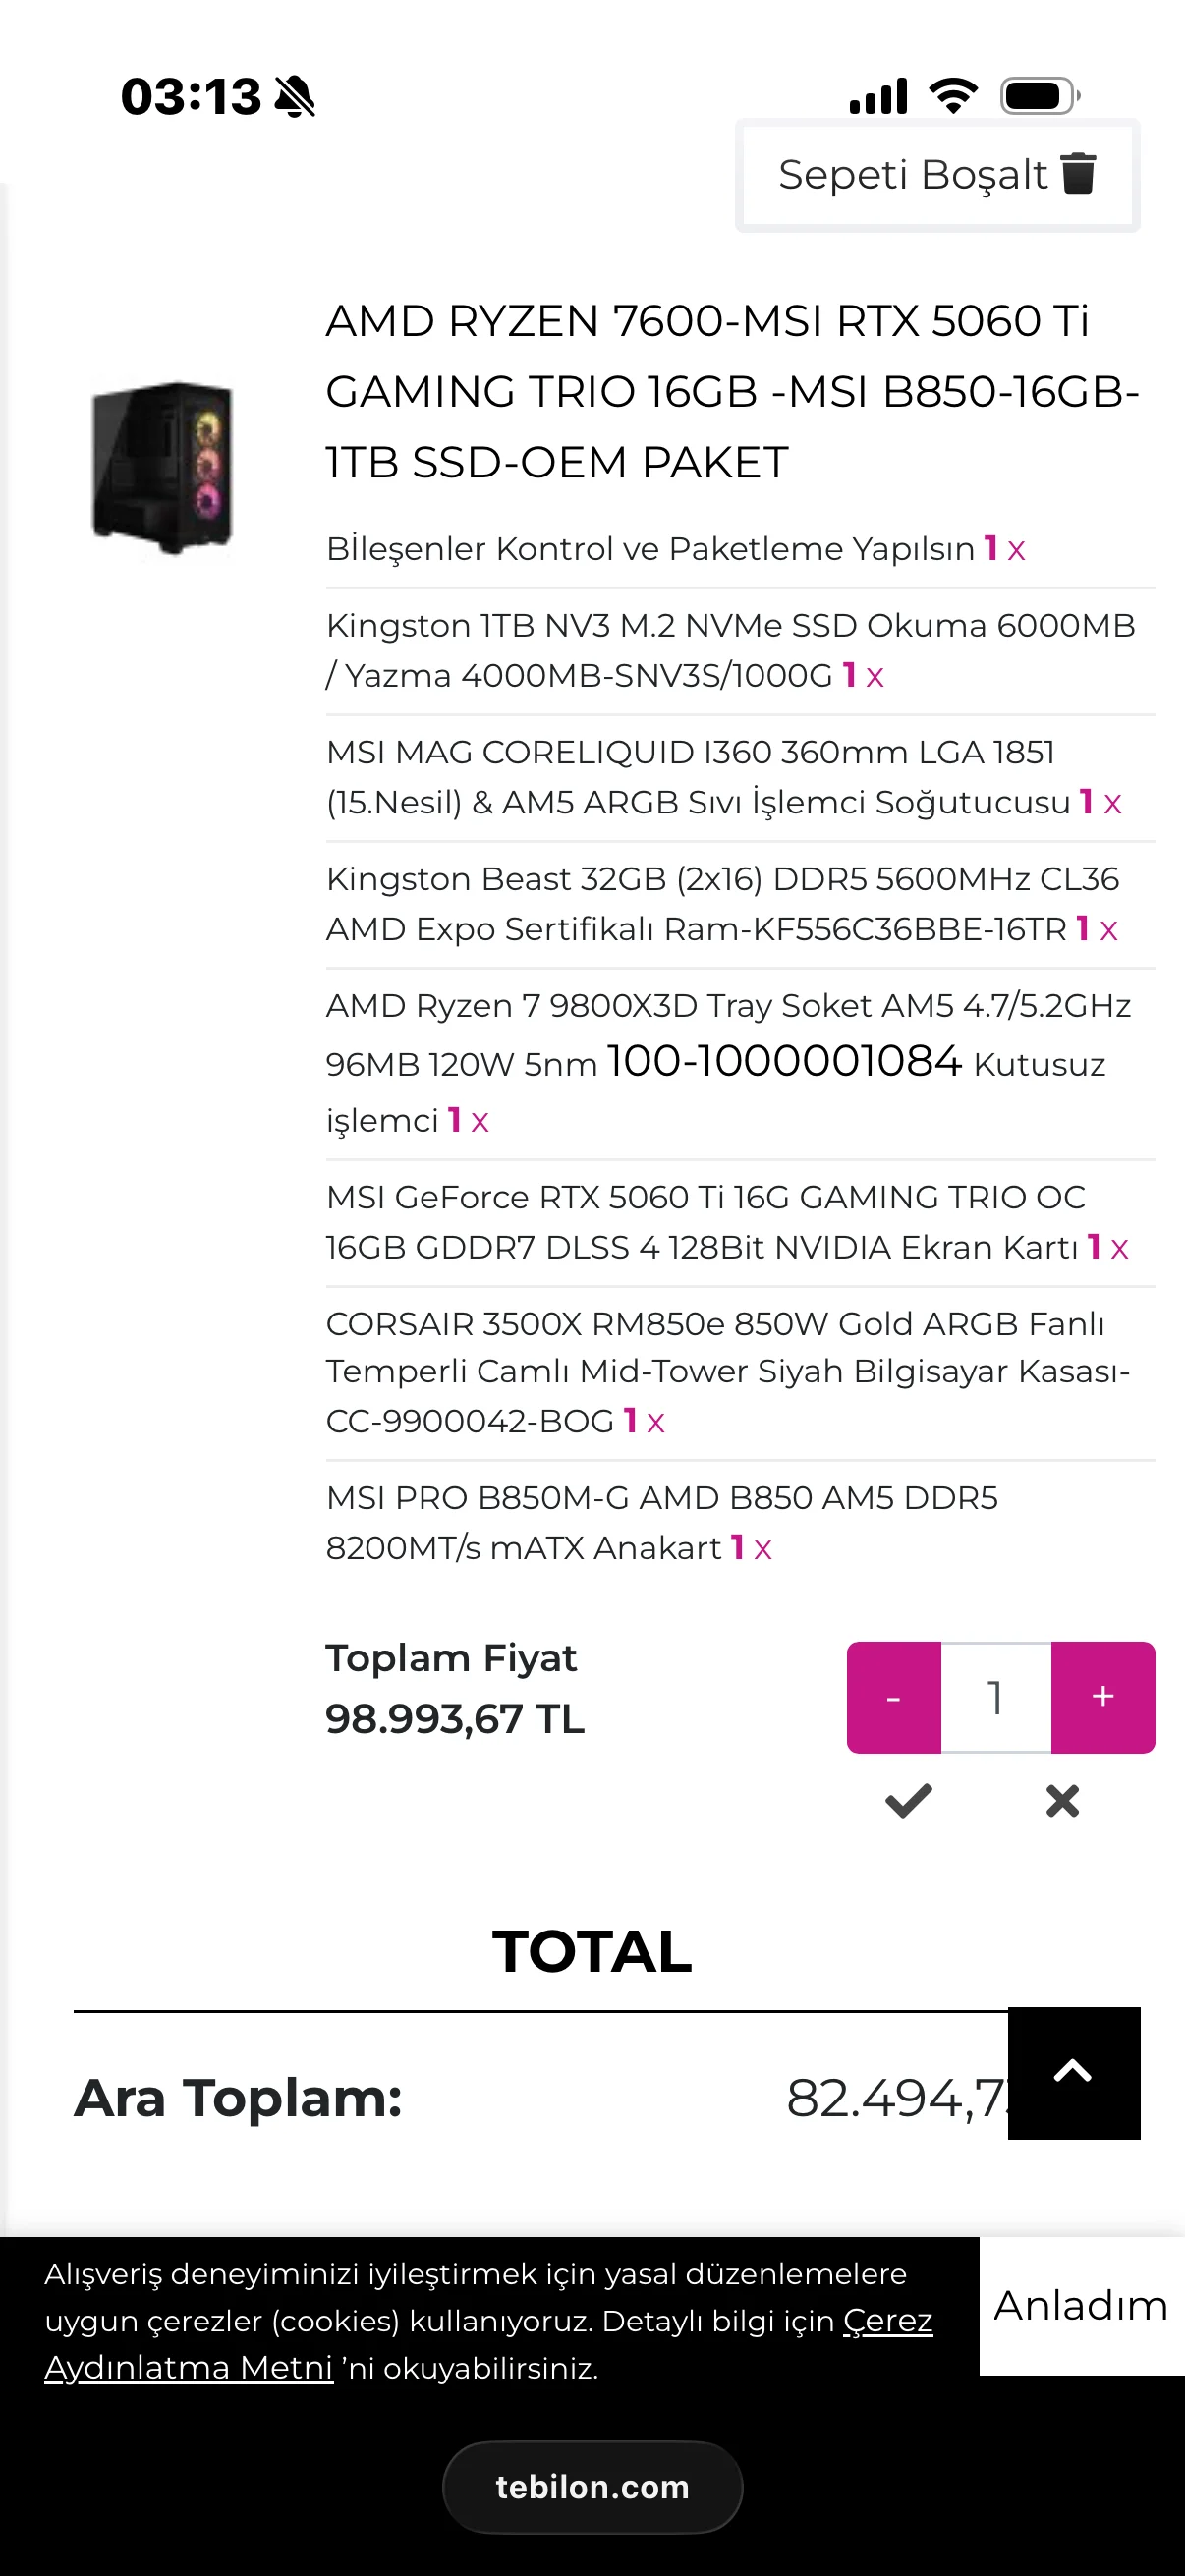Remove MSI PRO B850M-G motherboard component
Screen dimensions: 1185x2576
click(763, 1549)
